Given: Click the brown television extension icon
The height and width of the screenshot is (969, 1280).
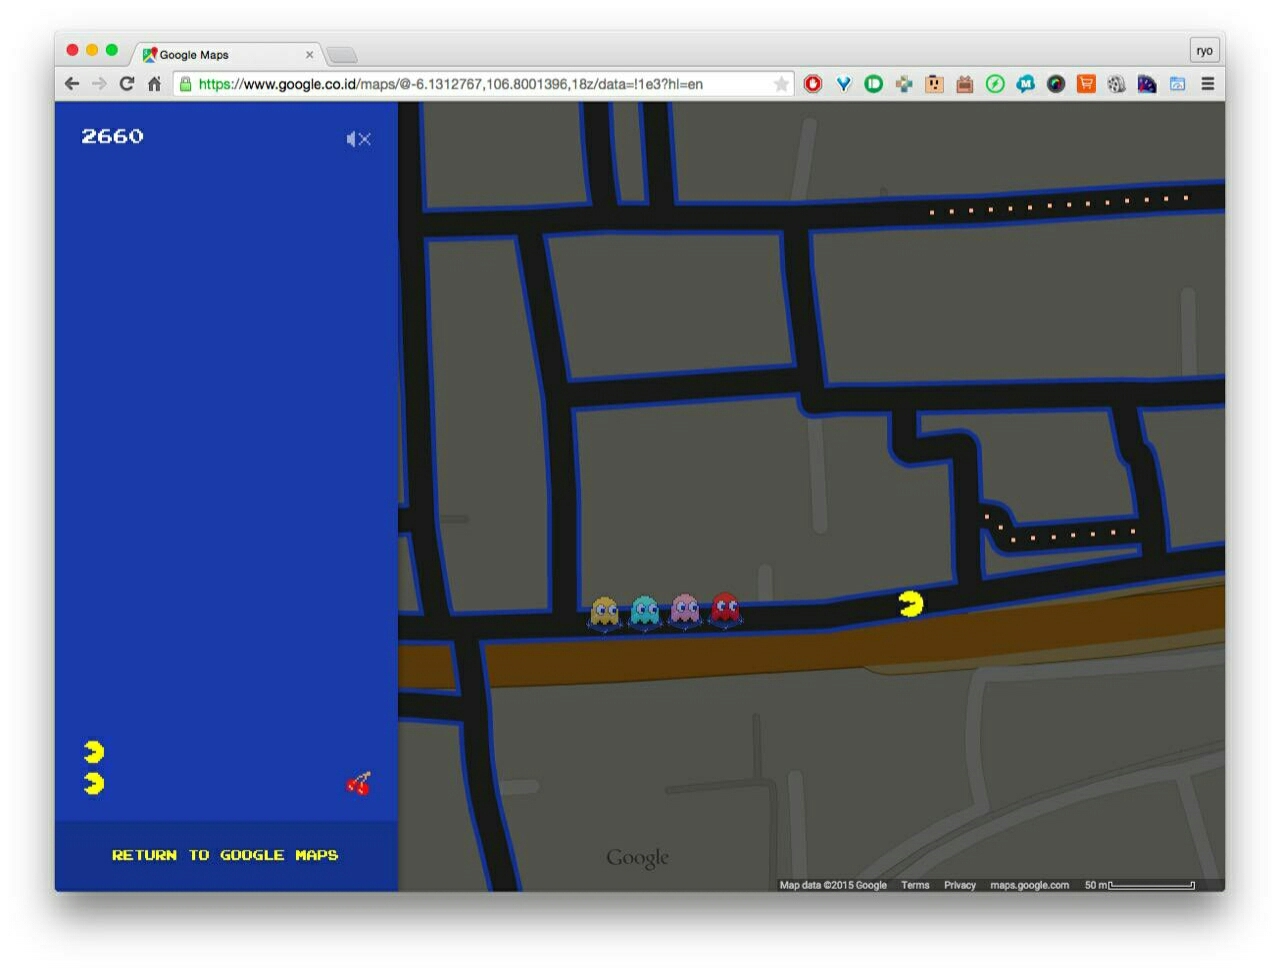Looking at the screenshot, I should click(965, 84).
